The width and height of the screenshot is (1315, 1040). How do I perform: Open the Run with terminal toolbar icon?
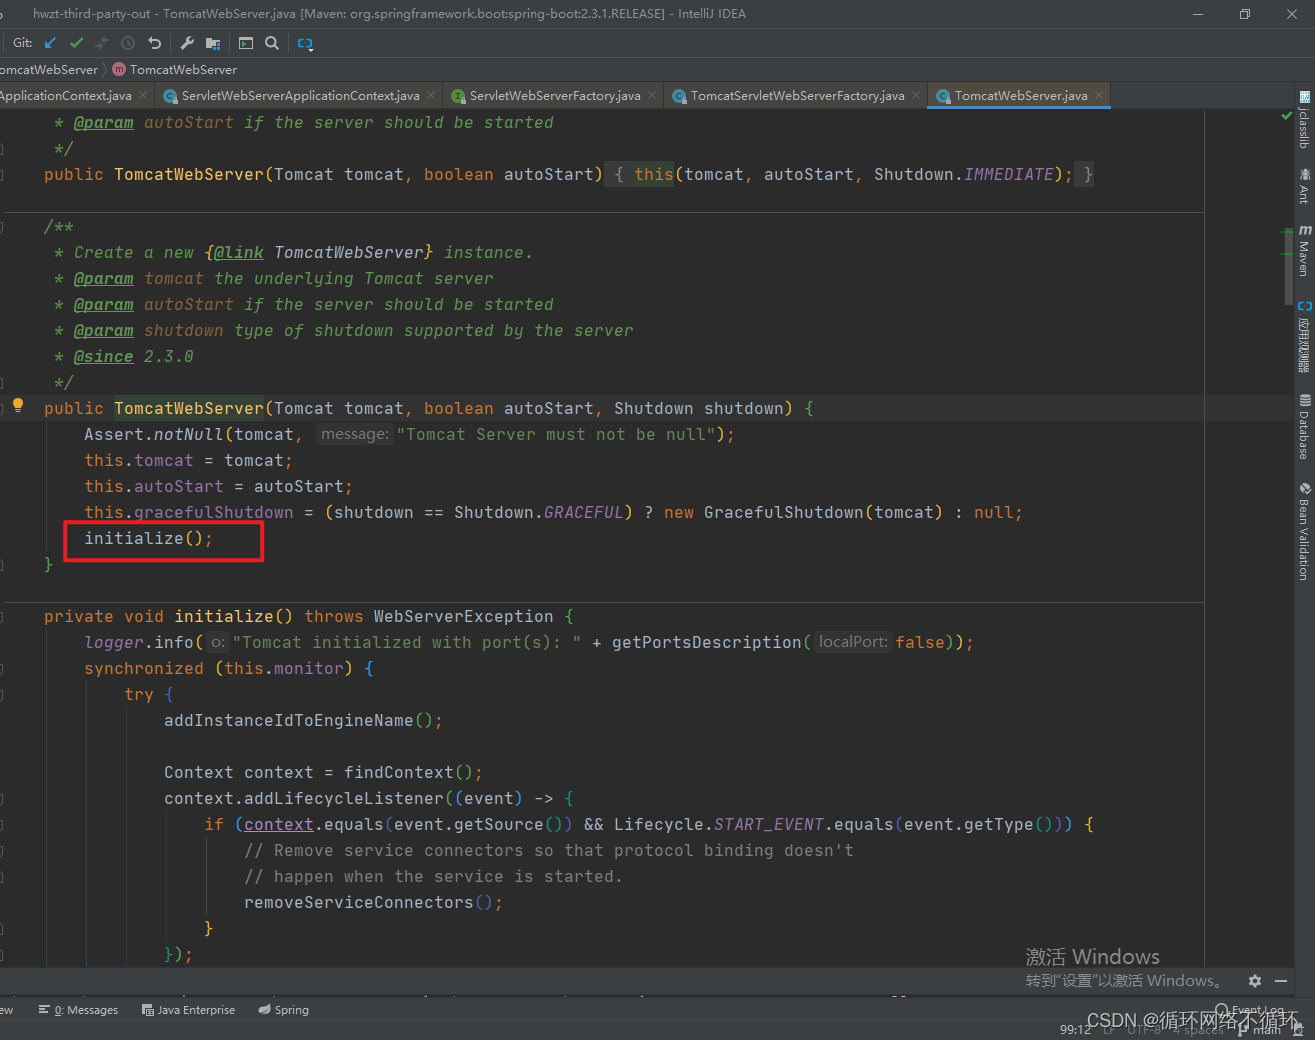coord(245,43)
